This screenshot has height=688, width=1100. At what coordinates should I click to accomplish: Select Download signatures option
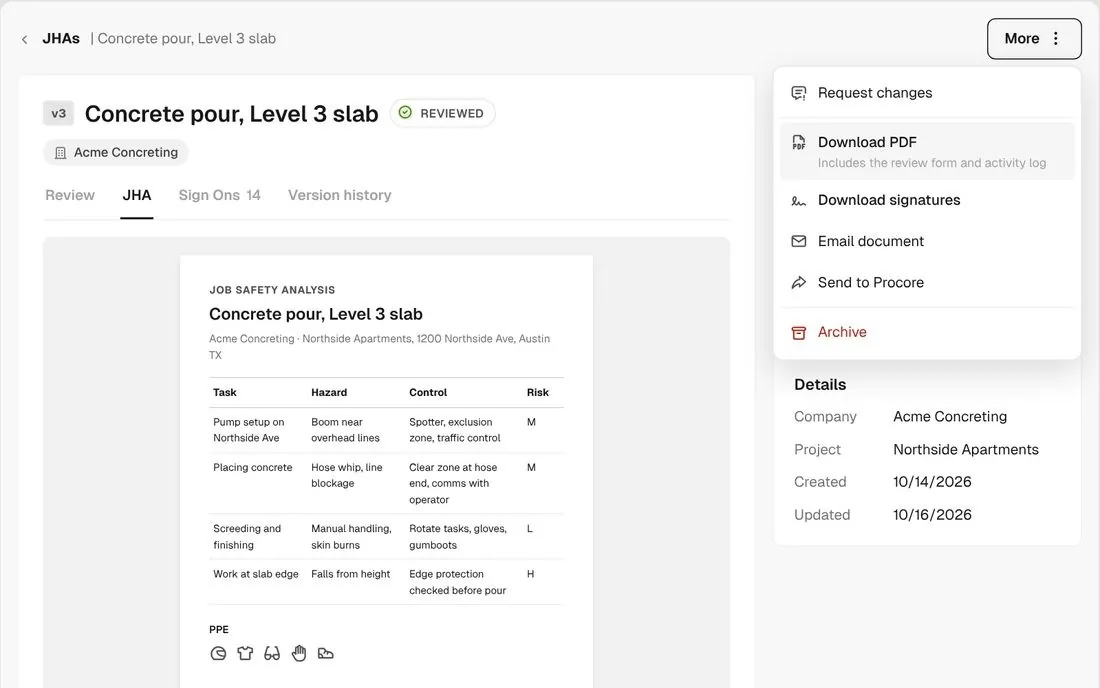pyautogui.click(x=927, y=200)
